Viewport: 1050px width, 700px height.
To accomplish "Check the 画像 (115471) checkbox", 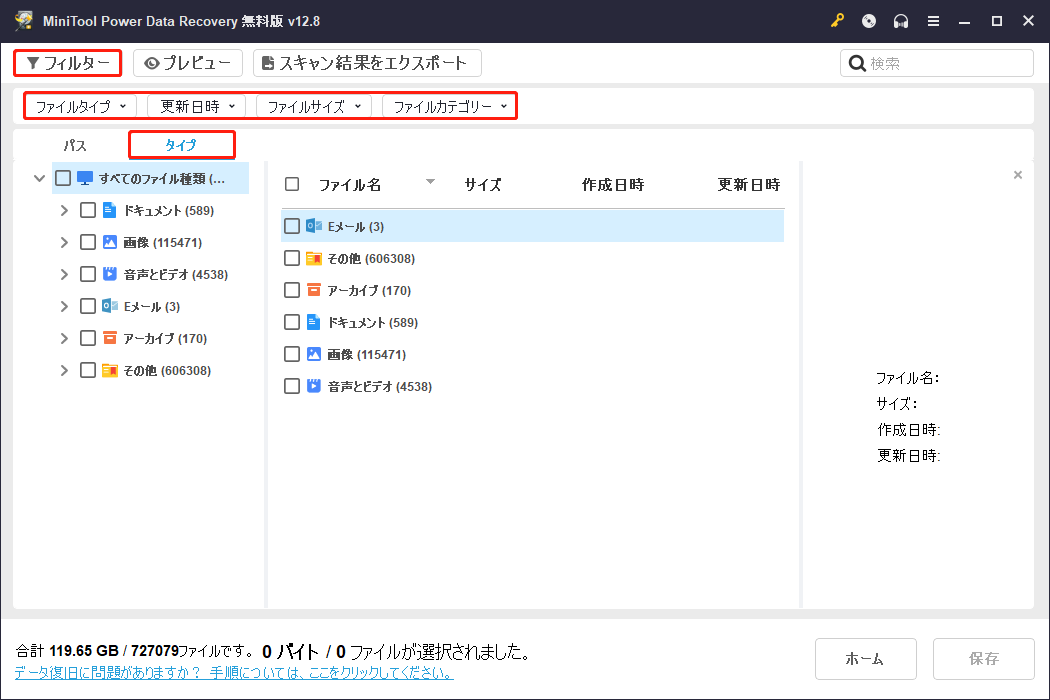I will [x=88, y=242].
